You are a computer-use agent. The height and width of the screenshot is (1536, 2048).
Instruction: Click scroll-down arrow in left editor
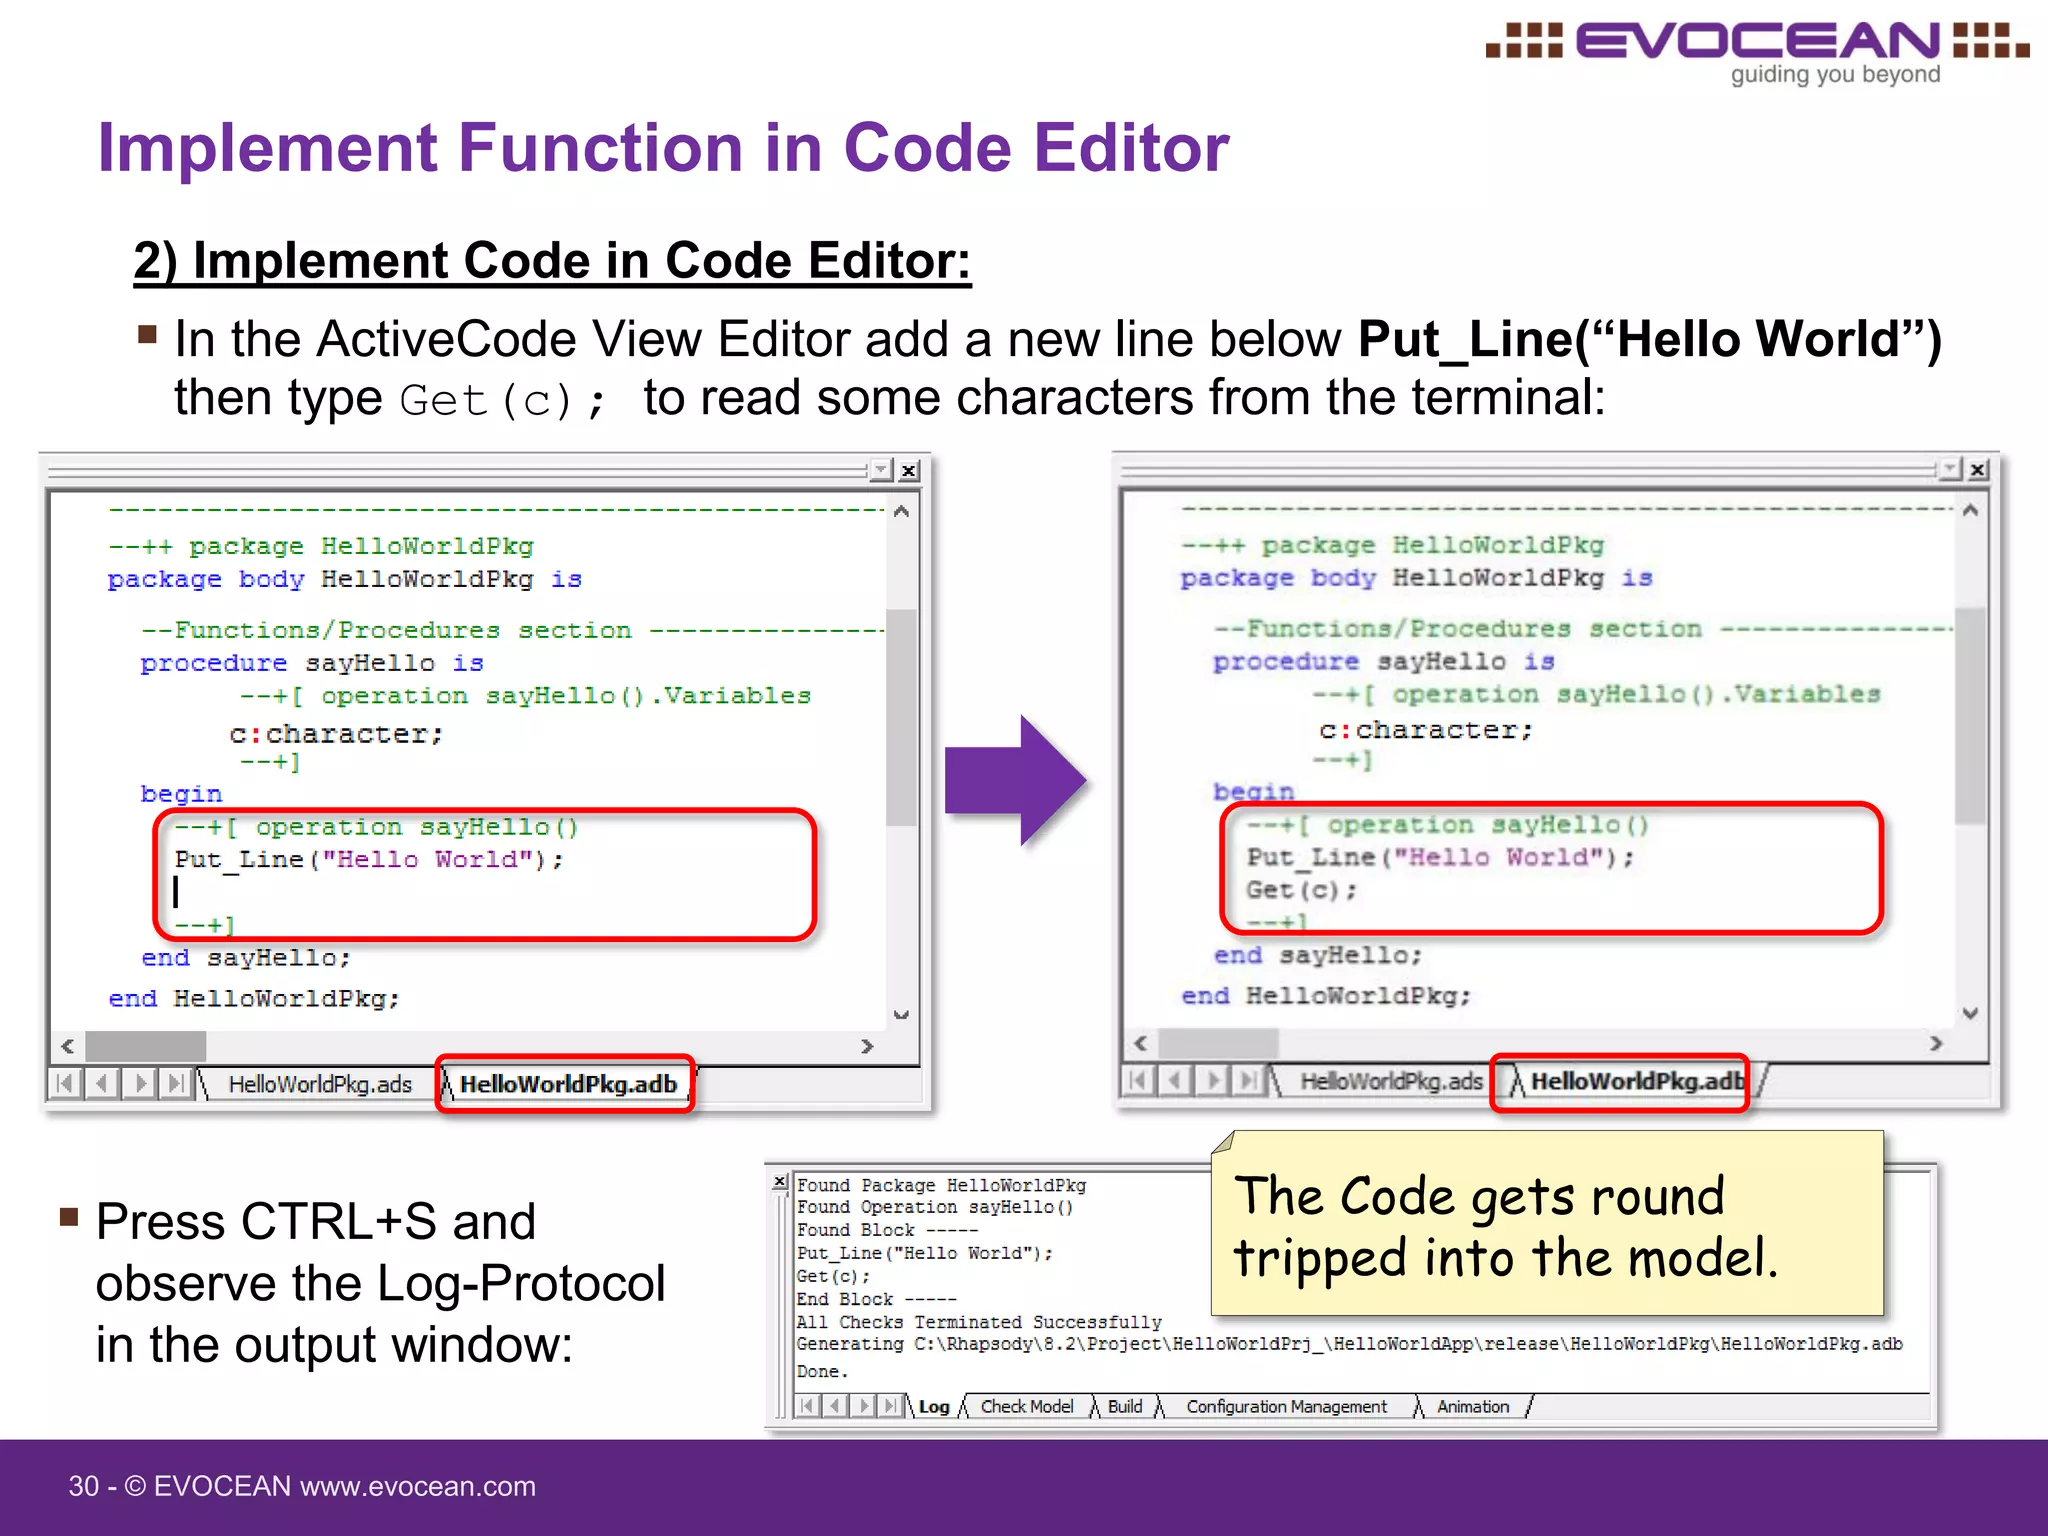tap(901, 1014)
